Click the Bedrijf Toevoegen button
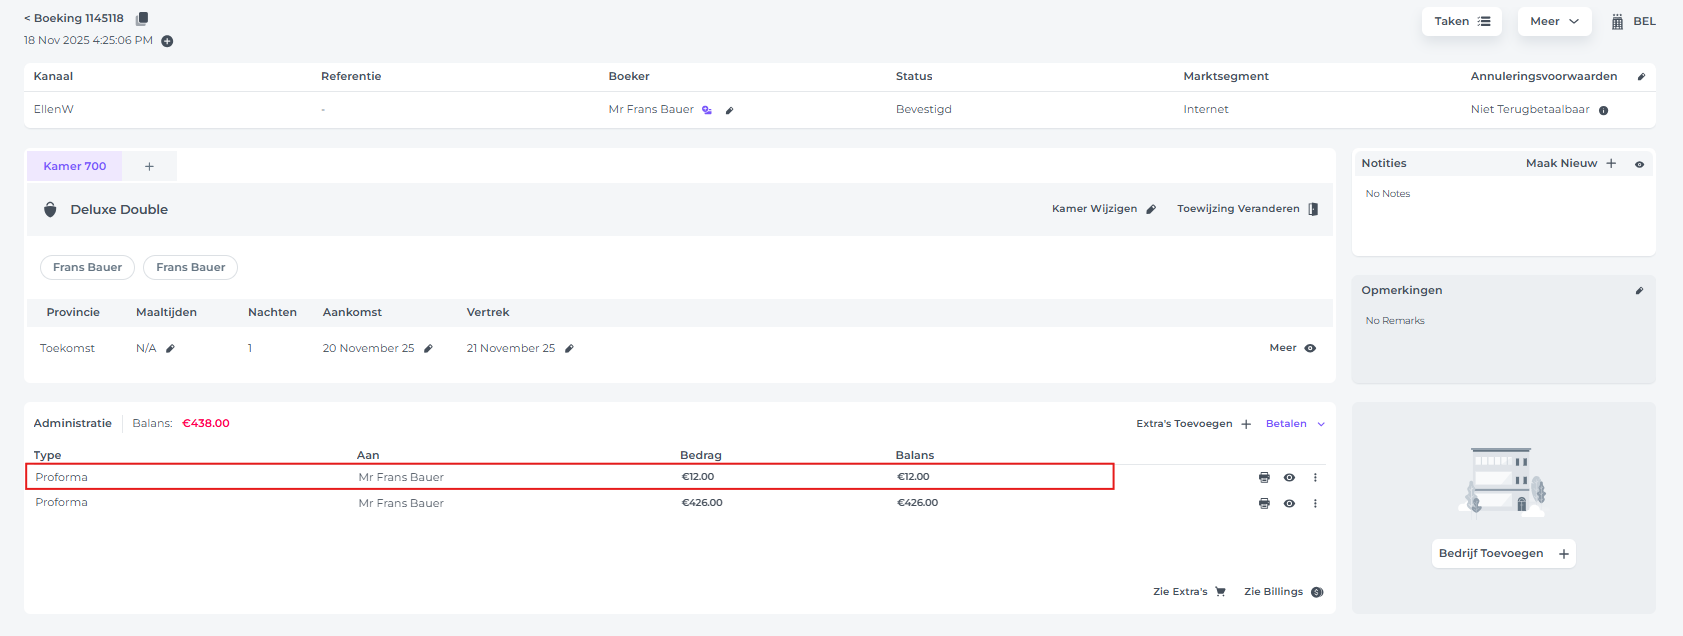 (1503, 554)
